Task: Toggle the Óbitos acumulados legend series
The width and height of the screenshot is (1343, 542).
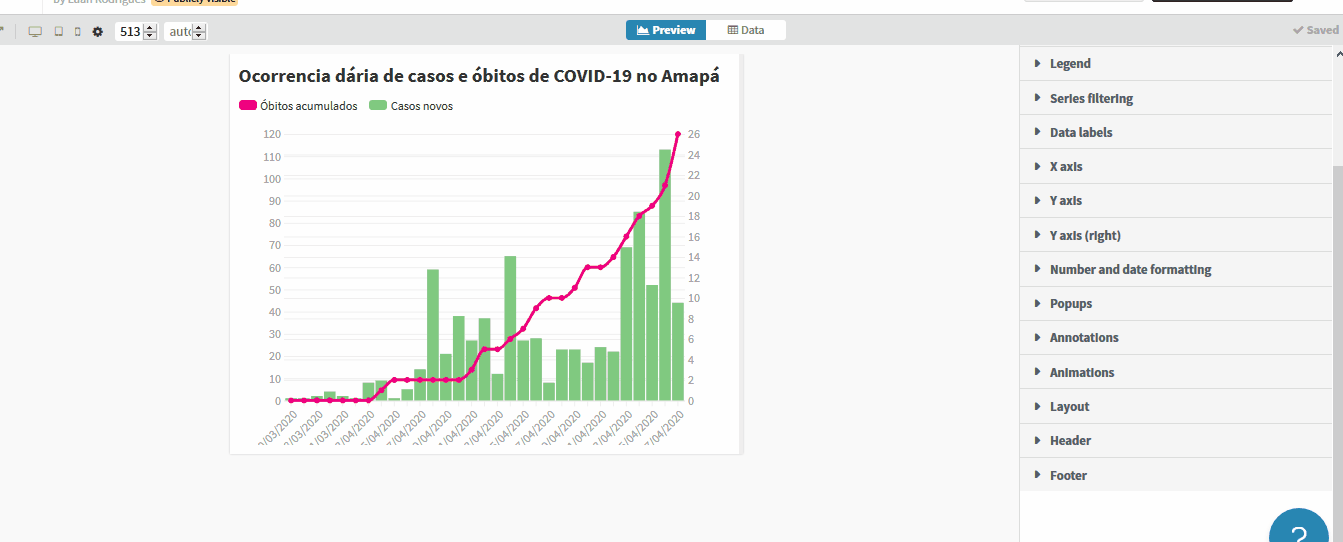Action: (x=298, y=106)
